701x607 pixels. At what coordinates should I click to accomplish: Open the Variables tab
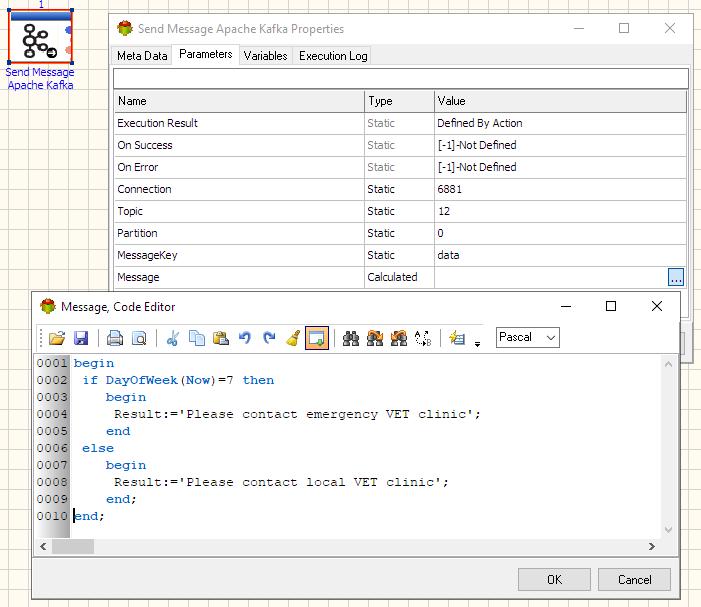click(x=266, y=56)
